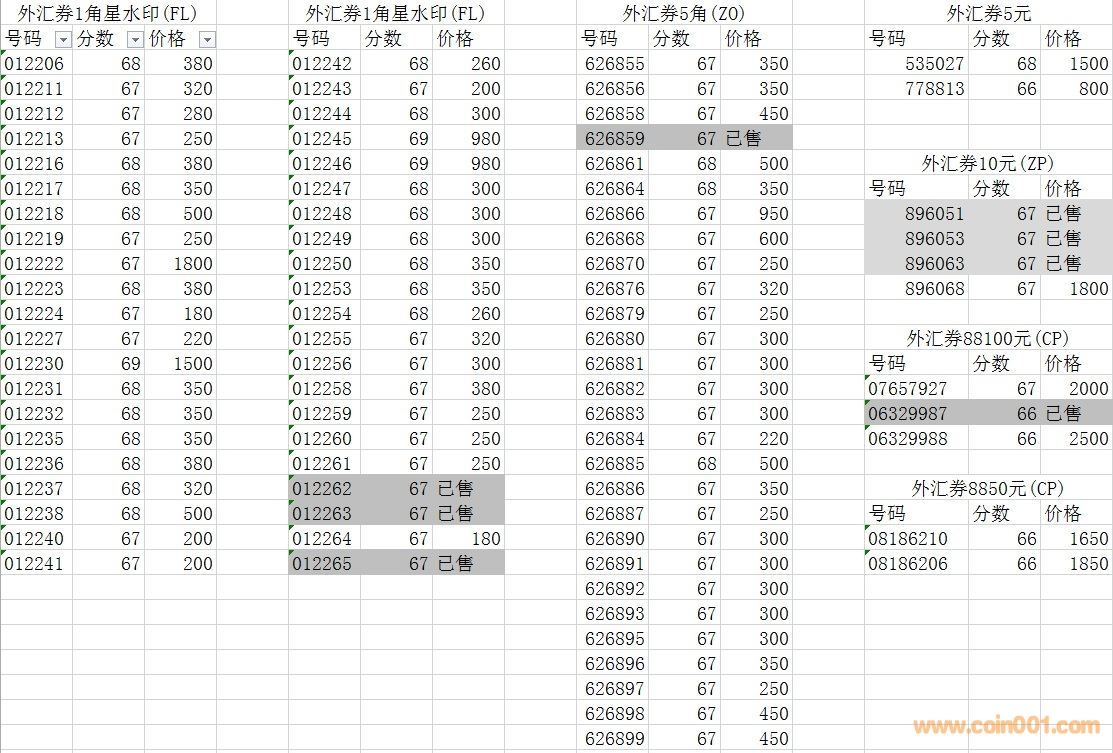Open the 分数 filter dropdown in first table
1113x753 pixels.
pyautogui.click(x=135, y=39)
